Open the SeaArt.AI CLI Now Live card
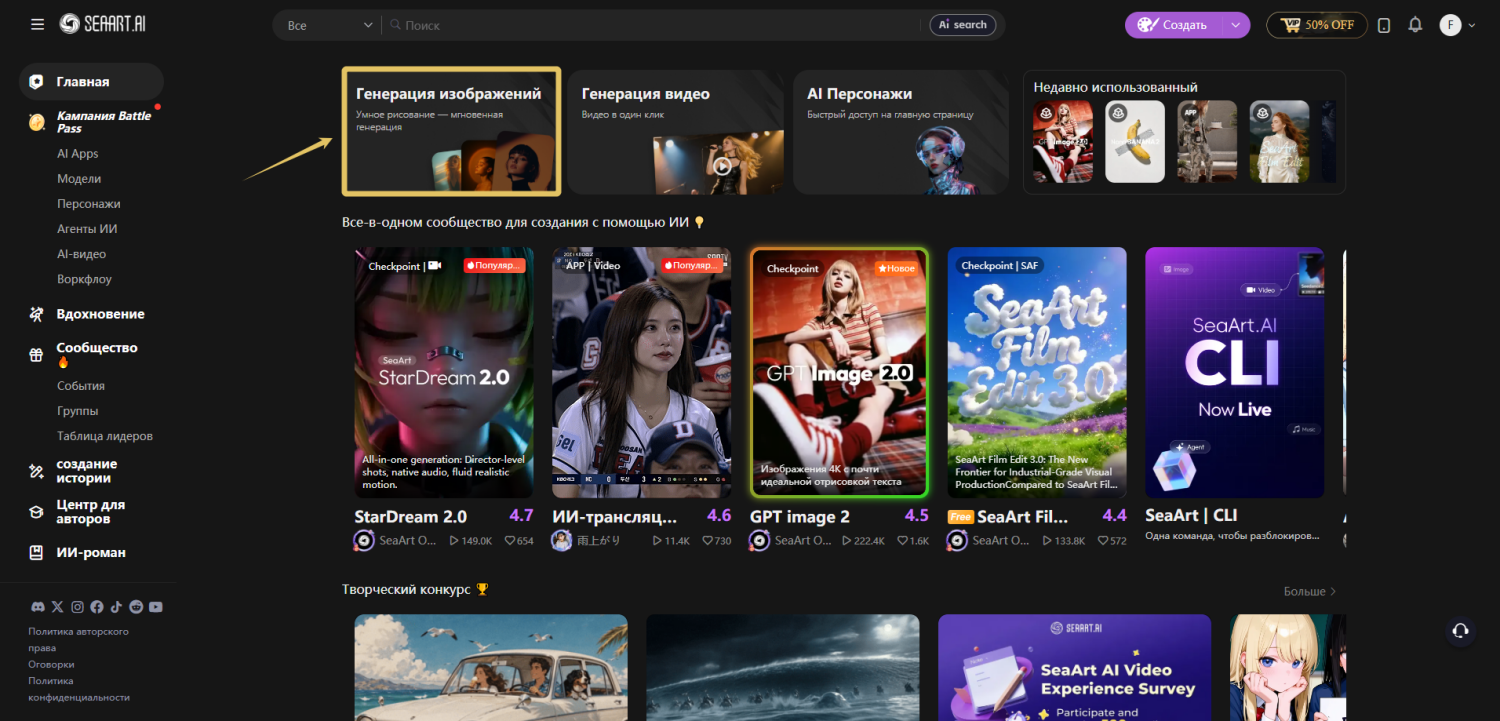The image size is (1500, 721). [x=1235, y=372]
